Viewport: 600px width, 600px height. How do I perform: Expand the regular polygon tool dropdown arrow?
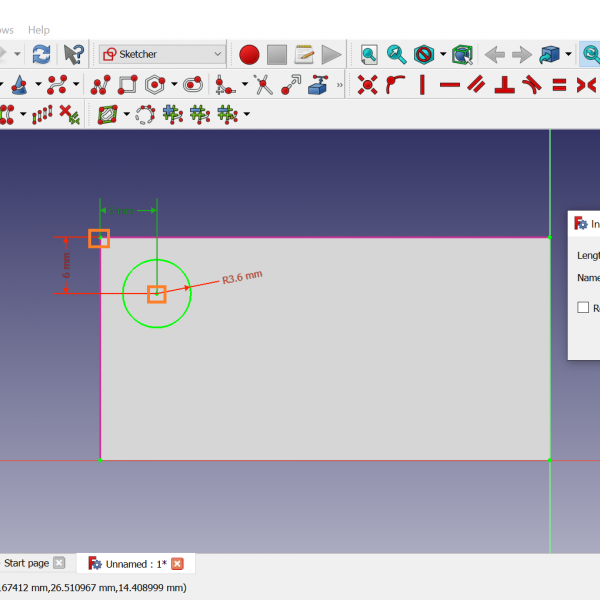(174, 85)
